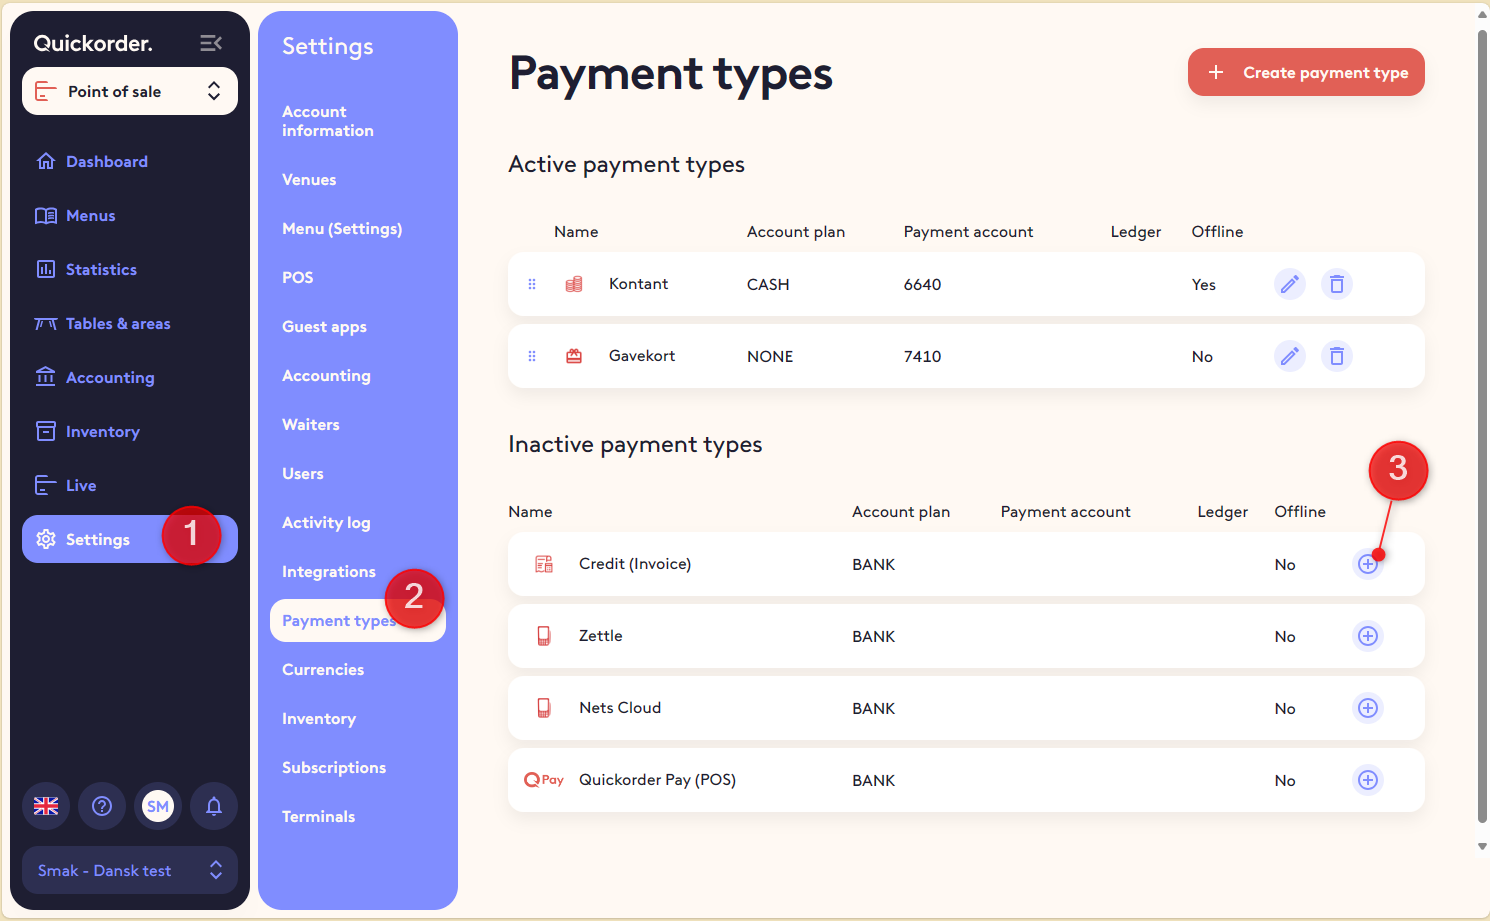Activate Nets Cloud with plus icon
Image resolution: width=1490 pixels, height=921 pixels.
pos(1368,708)
